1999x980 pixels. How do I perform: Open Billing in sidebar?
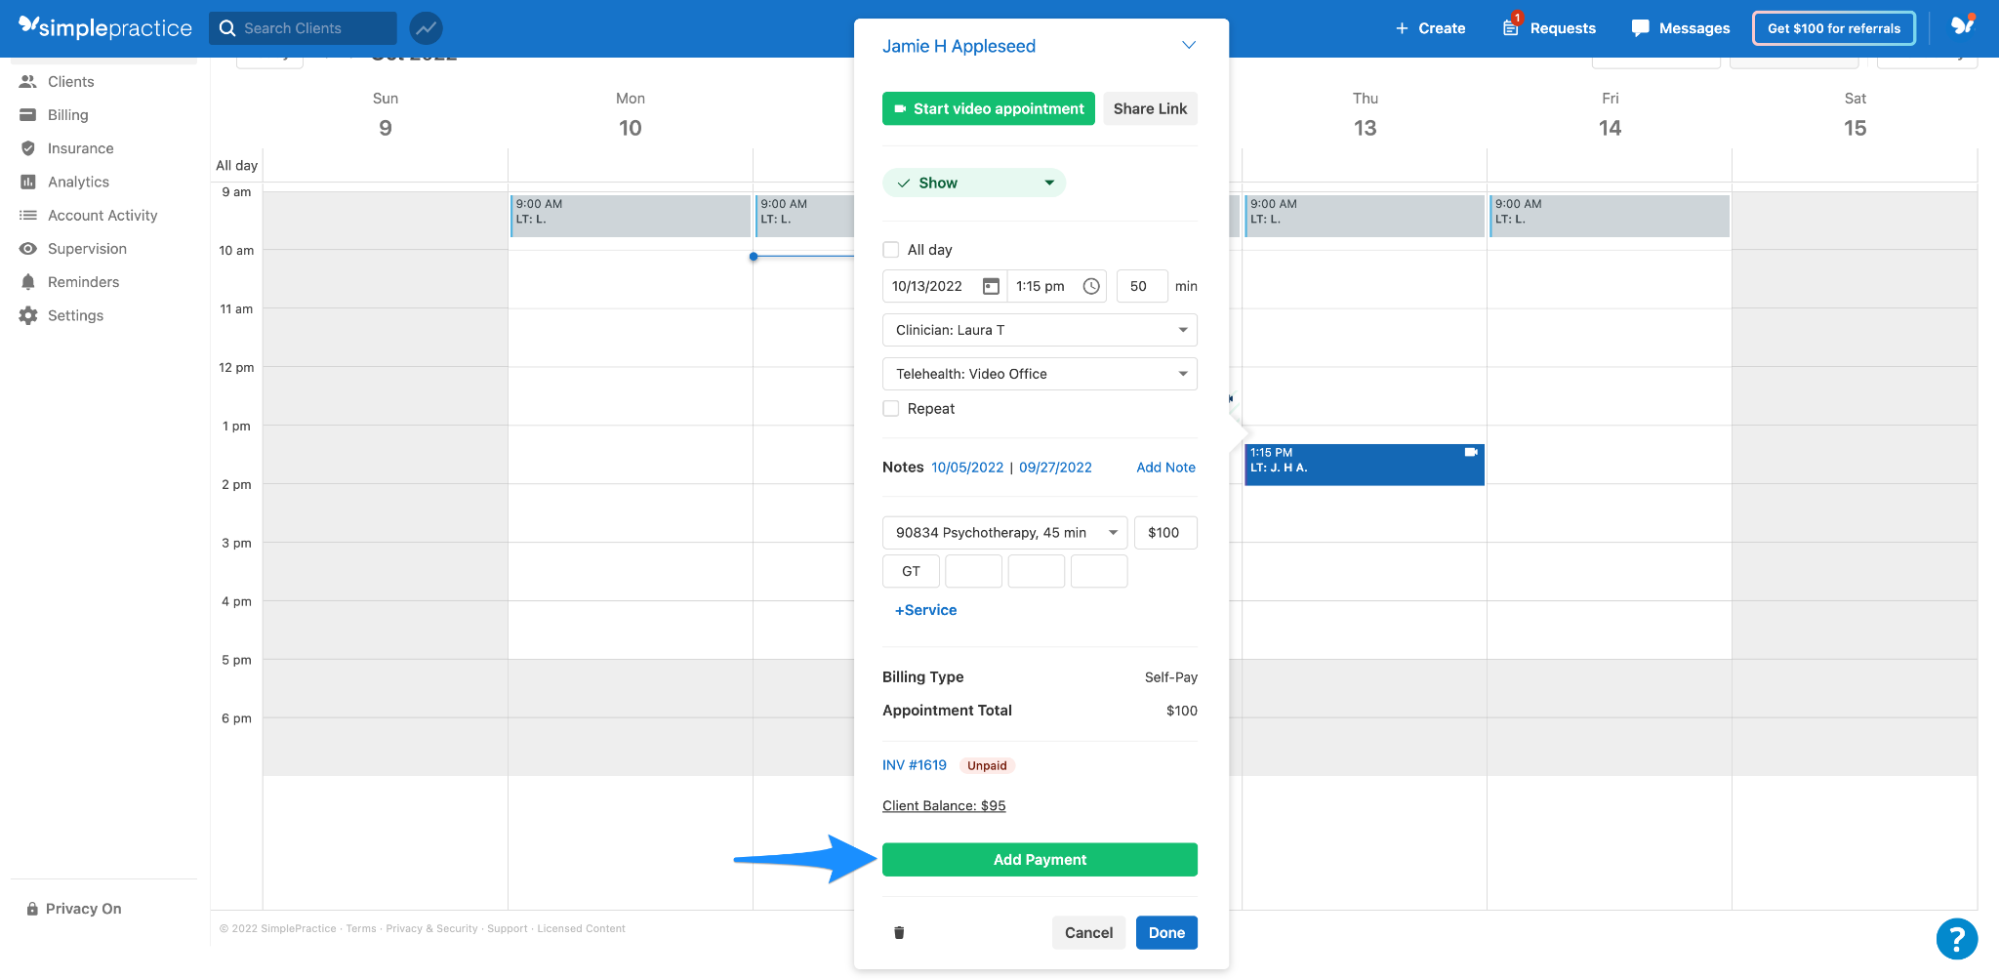point(54,115)
